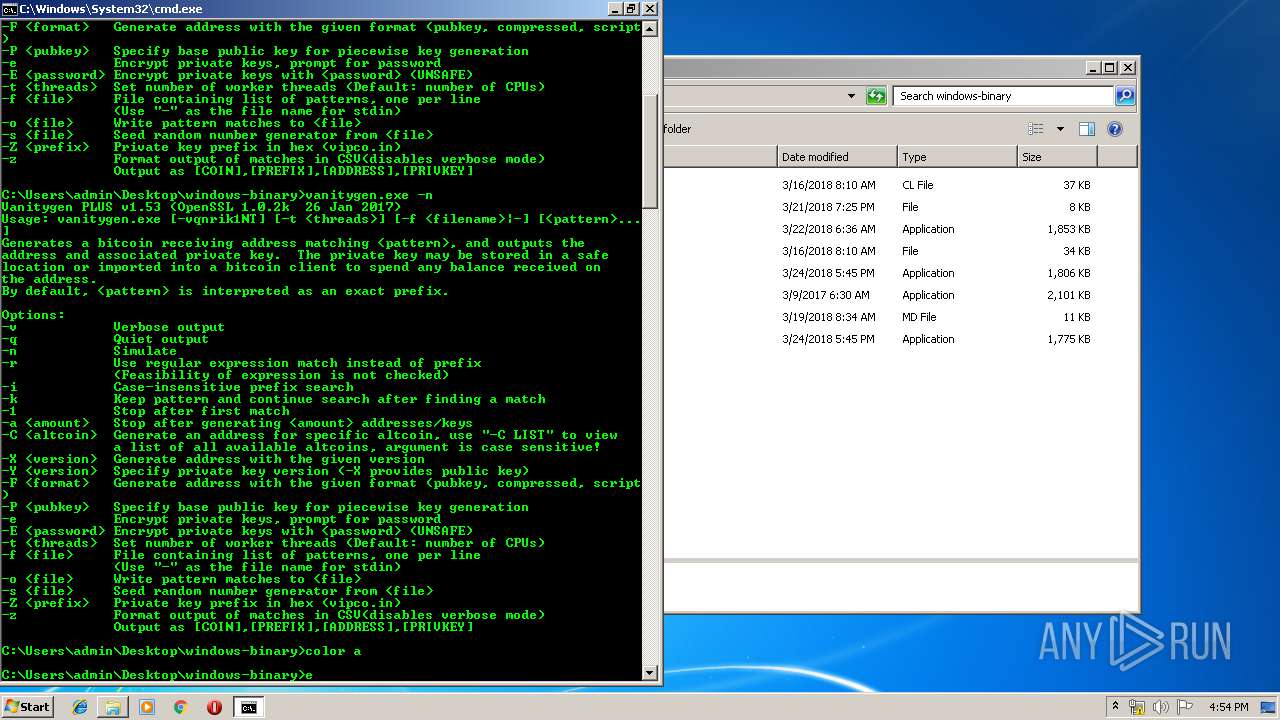Launch Internet Explorer from taskbar
Image resolution: width=1280 pixels, height=720 pixels.
[x=80, y=707]
